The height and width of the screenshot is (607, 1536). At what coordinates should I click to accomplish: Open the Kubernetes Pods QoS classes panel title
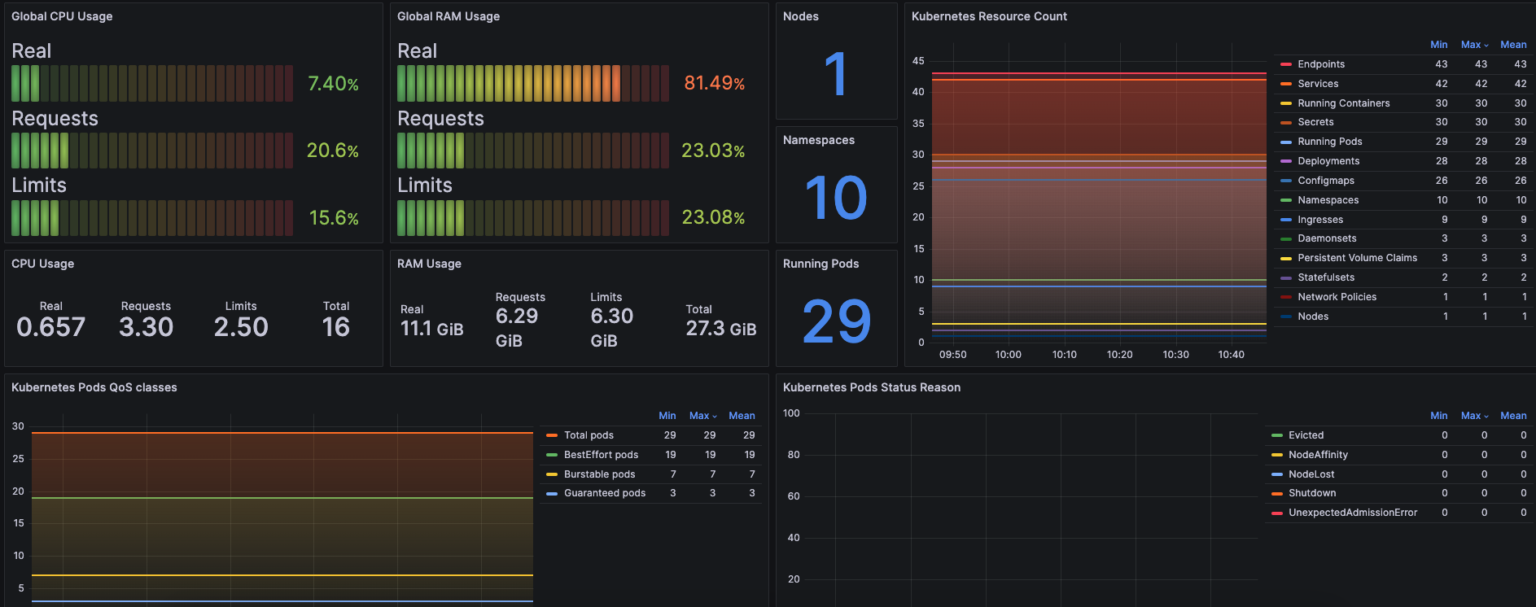(x=94, y=388)
